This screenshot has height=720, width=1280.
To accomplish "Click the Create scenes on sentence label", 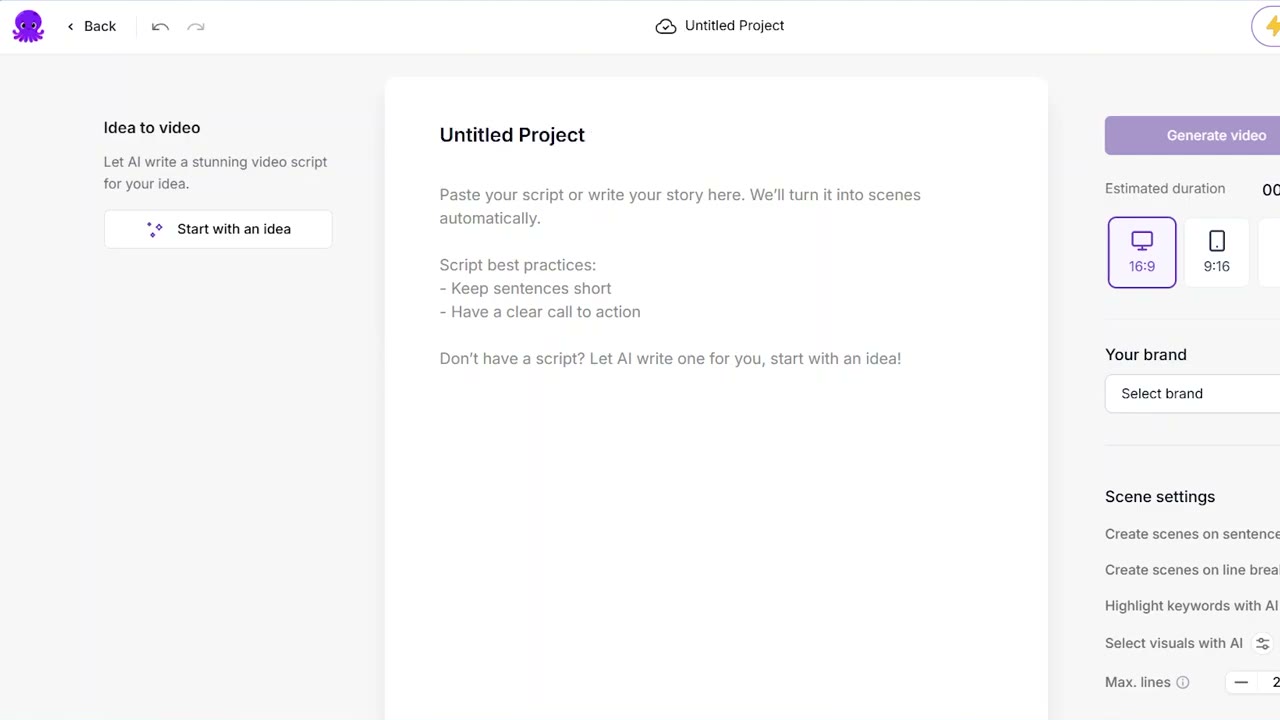I will 1192,534.
